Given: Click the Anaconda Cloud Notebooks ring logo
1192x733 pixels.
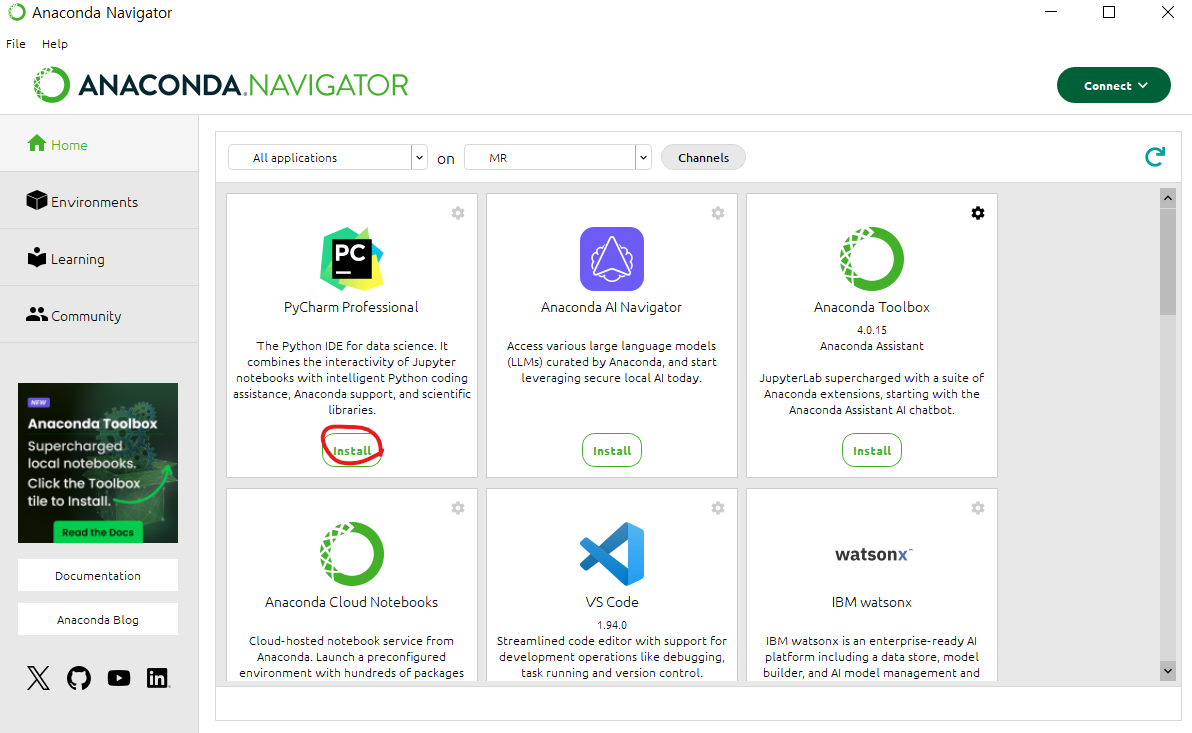Looking at the screenshot, I should click(351, 554).
